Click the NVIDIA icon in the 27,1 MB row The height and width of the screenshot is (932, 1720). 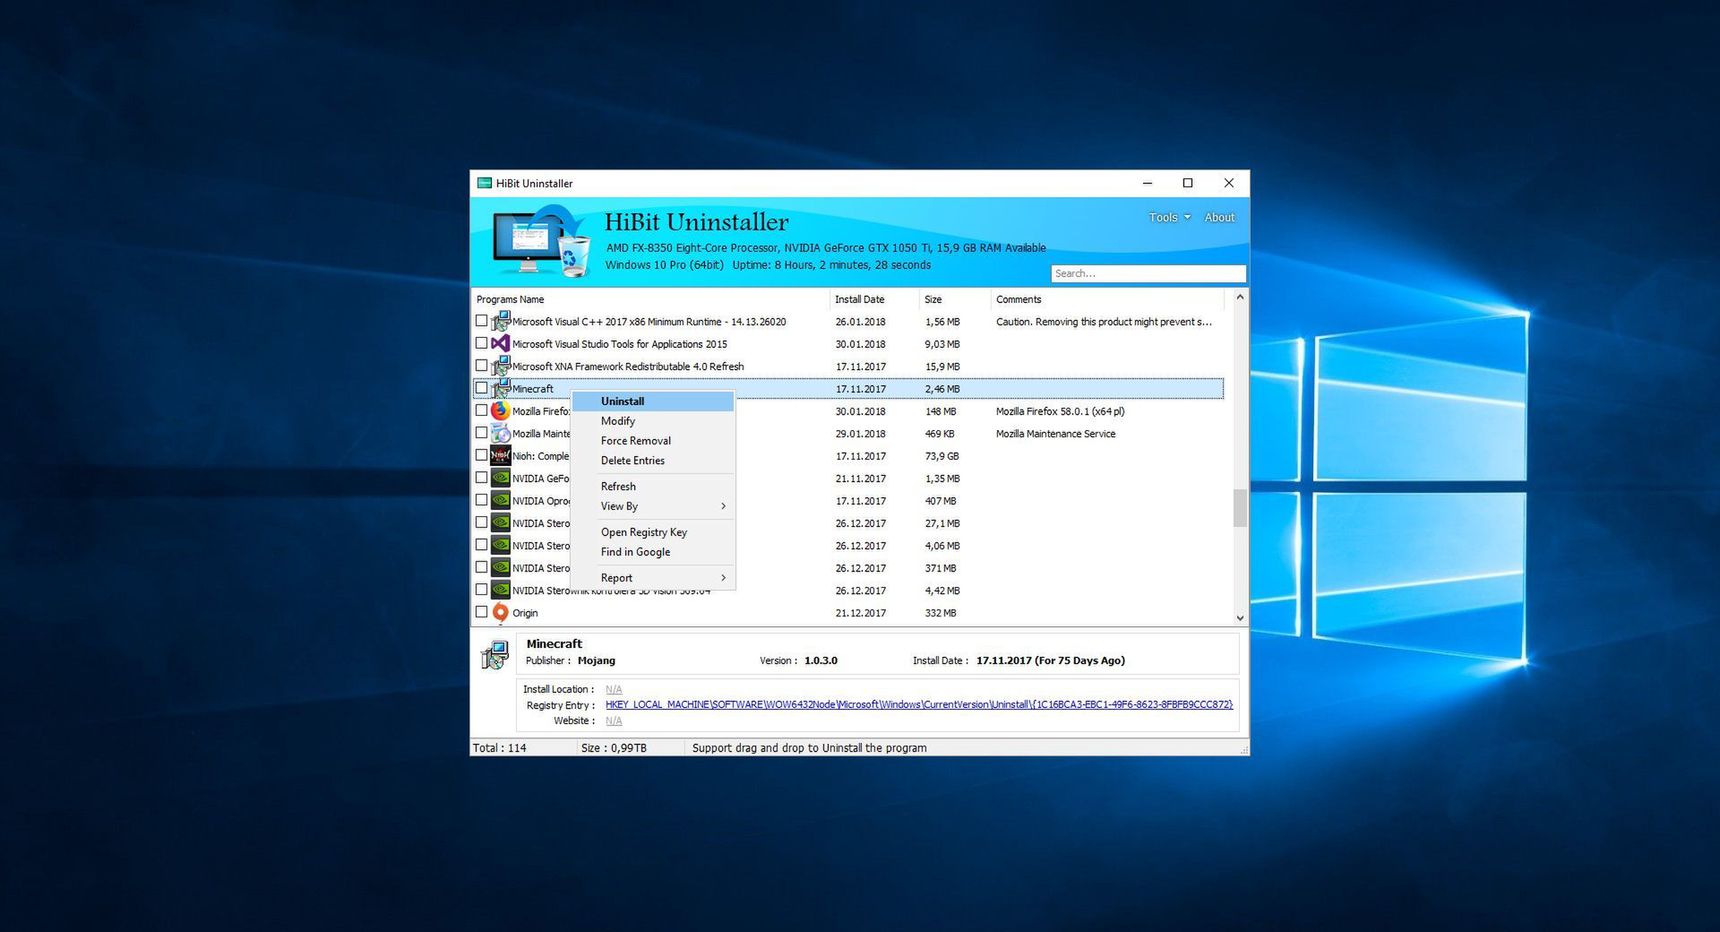tap(500, 523)
